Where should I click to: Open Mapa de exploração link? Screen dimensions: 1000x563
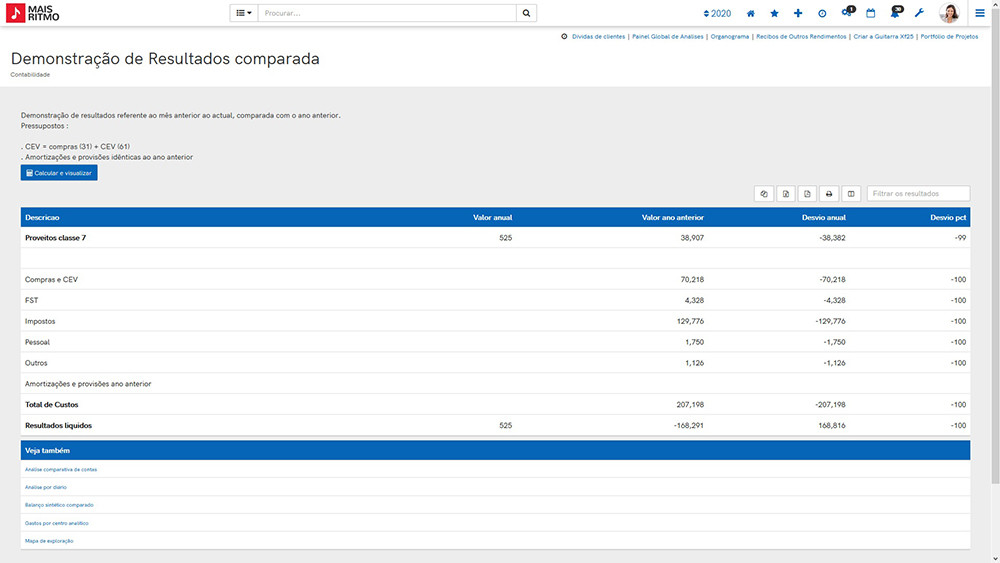[48, 541]
